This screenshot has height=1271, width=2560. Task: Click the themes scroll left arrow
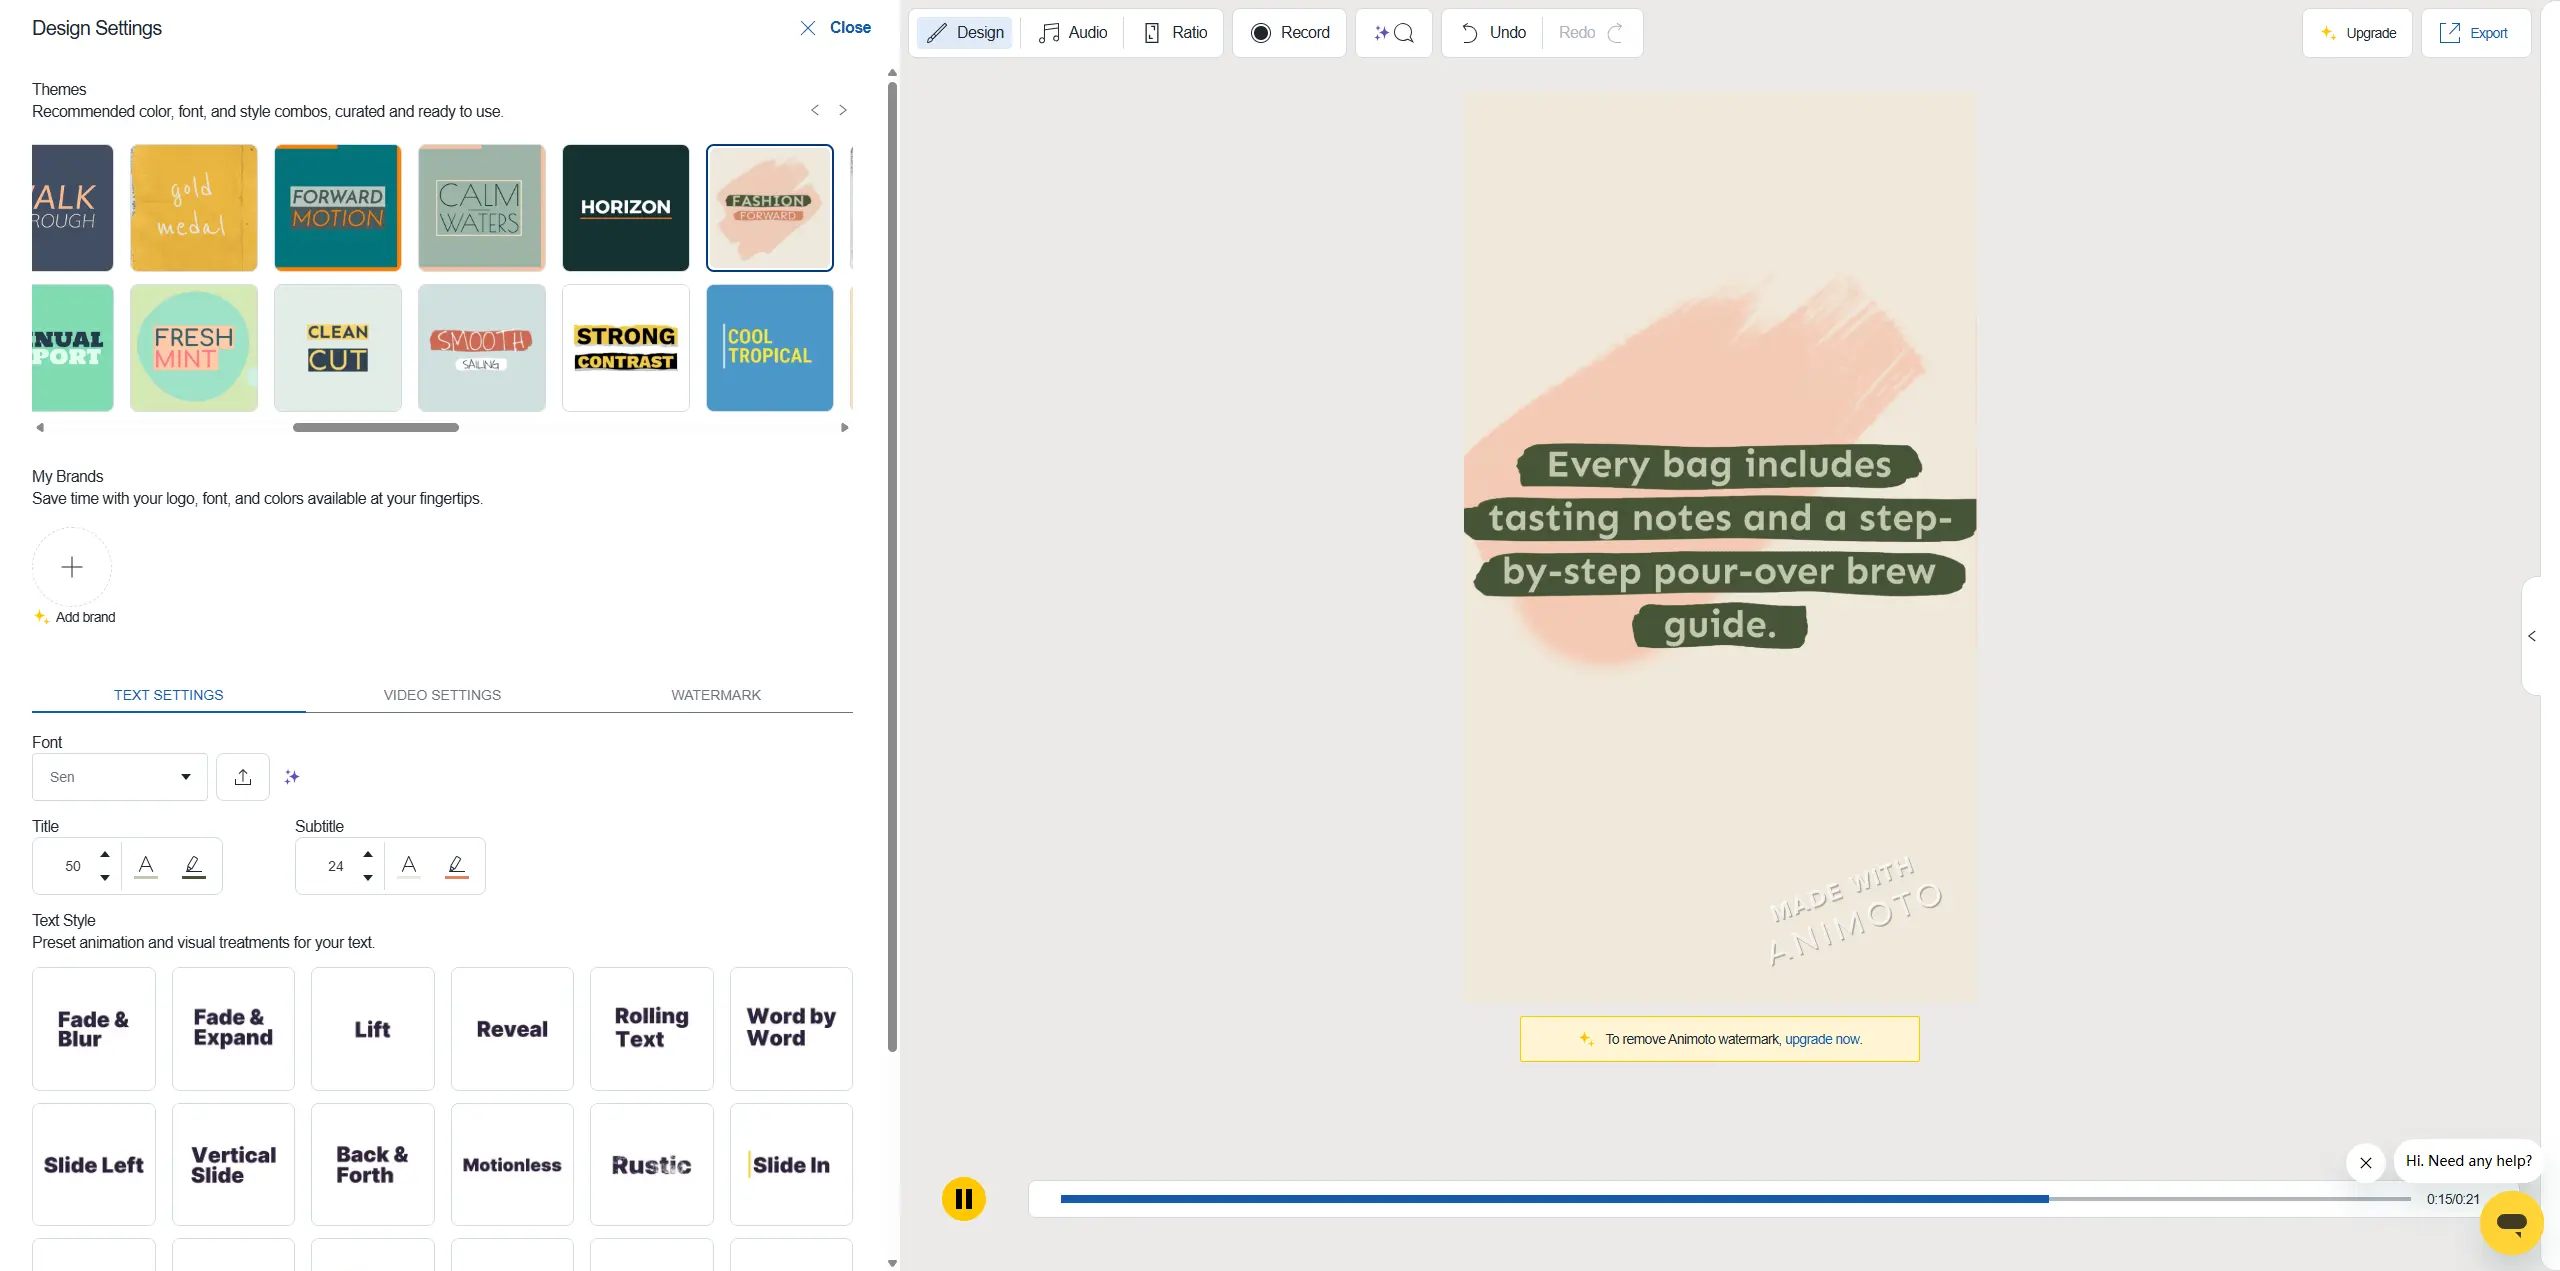(x=40, y=427)
